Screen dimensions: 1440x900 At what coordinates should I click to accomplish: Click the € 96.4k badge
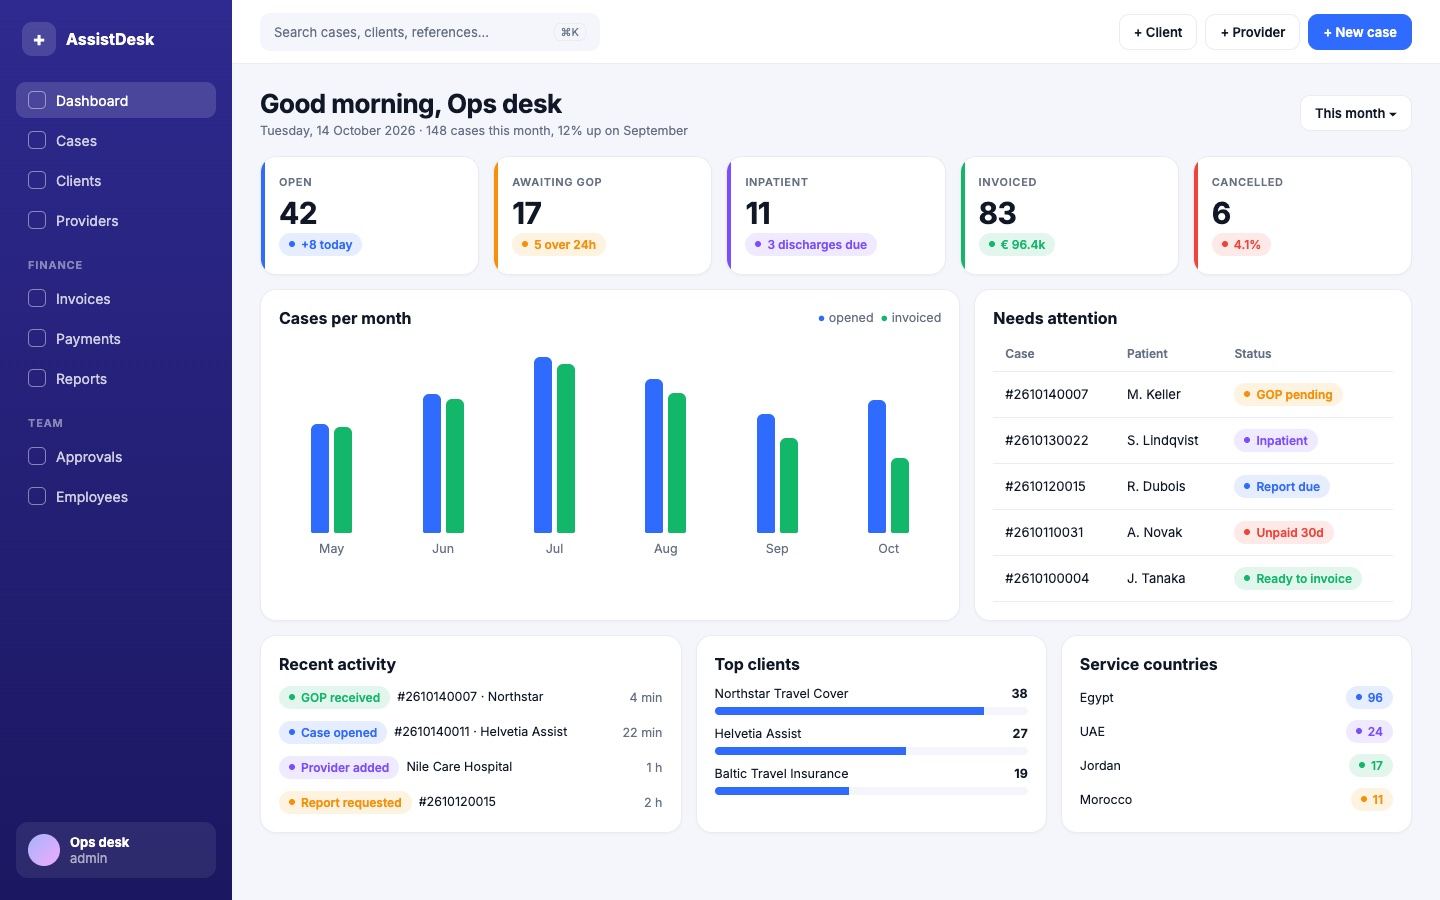tap(1016, 244)
